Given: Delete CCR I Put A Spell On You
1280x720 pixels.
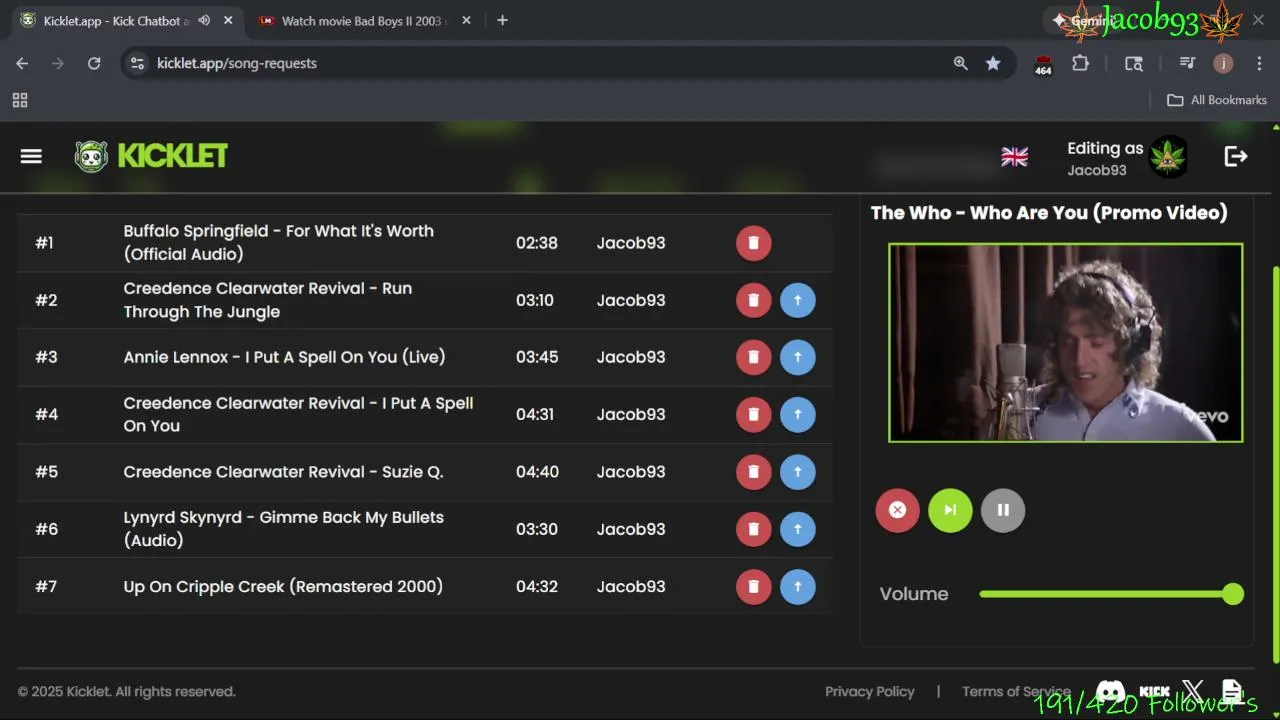Looking at the screenshot, I should (x=754, y=414).
